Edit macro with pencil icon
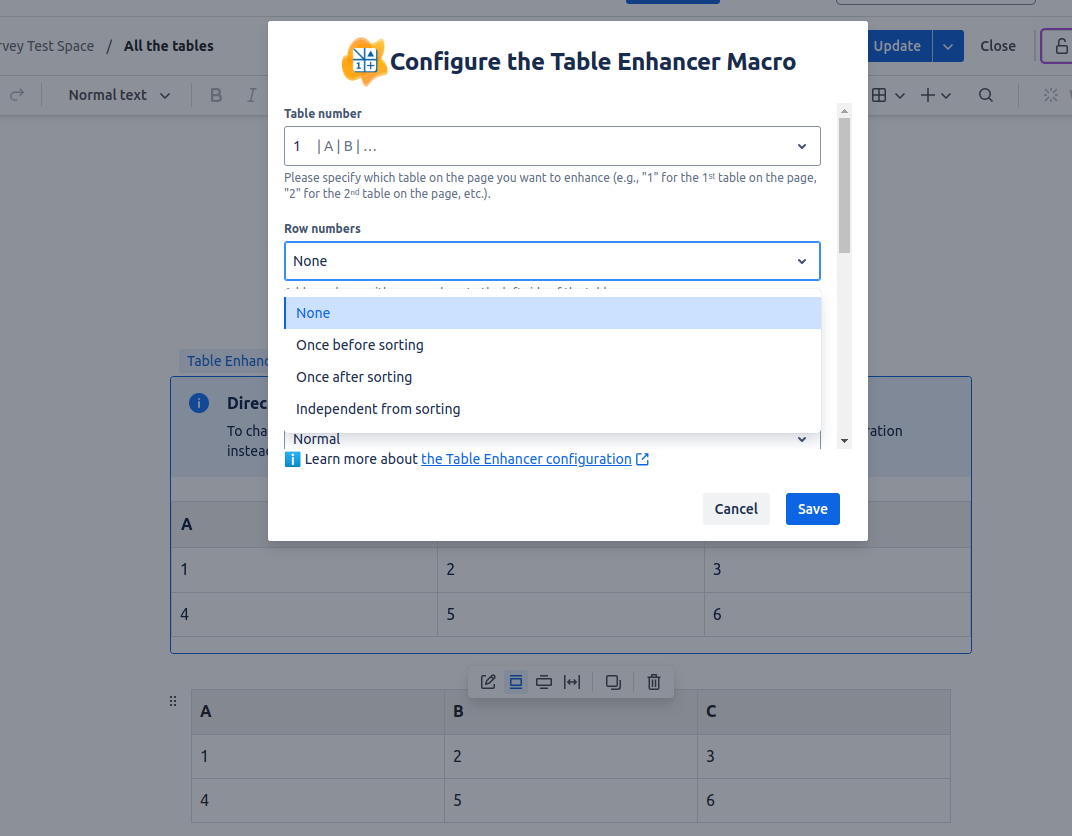Viewport: 1072px width, 836px height. 487,682
